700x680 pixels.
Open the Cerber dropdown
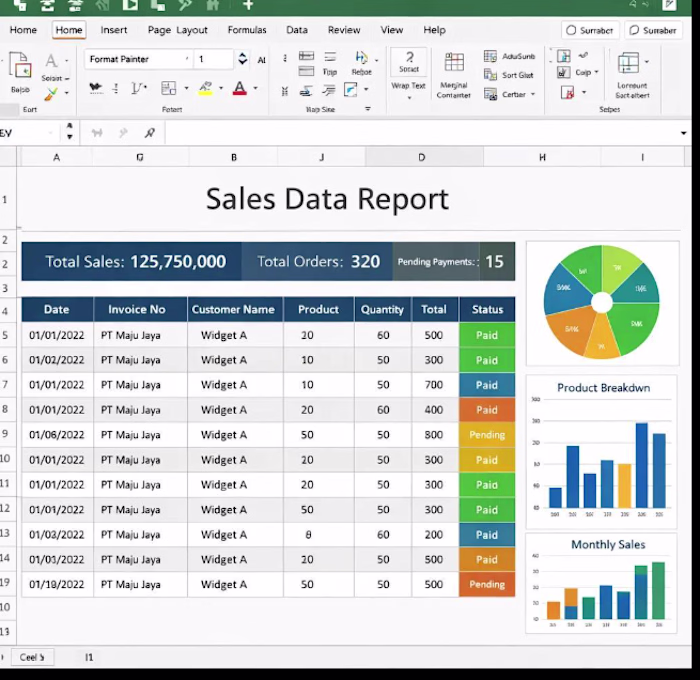[533, 94]
